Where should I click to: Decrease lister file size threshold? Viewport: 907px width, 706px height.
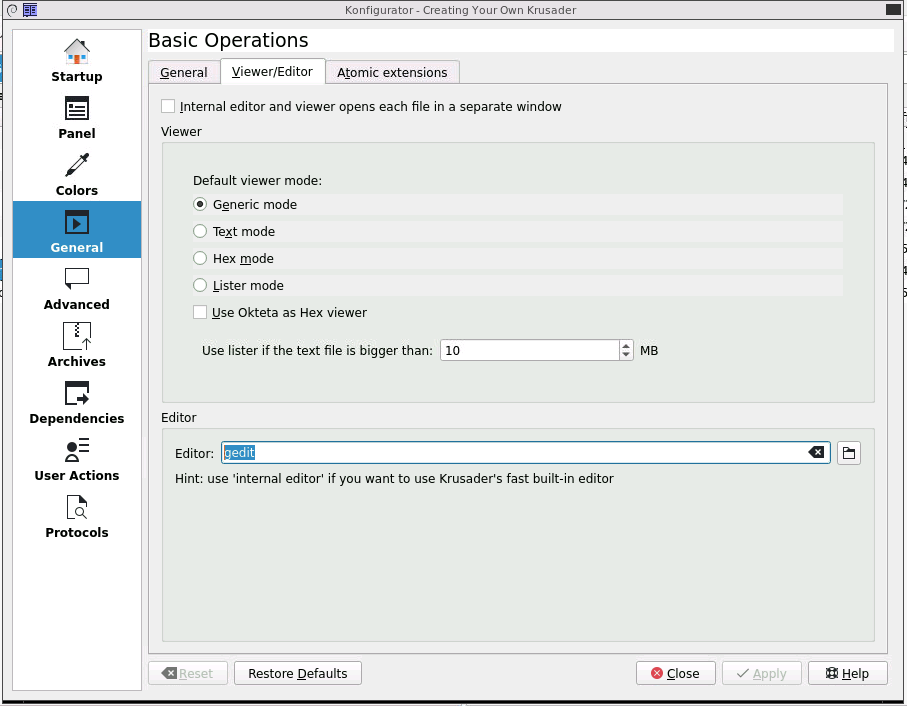[x=626, y=354]
